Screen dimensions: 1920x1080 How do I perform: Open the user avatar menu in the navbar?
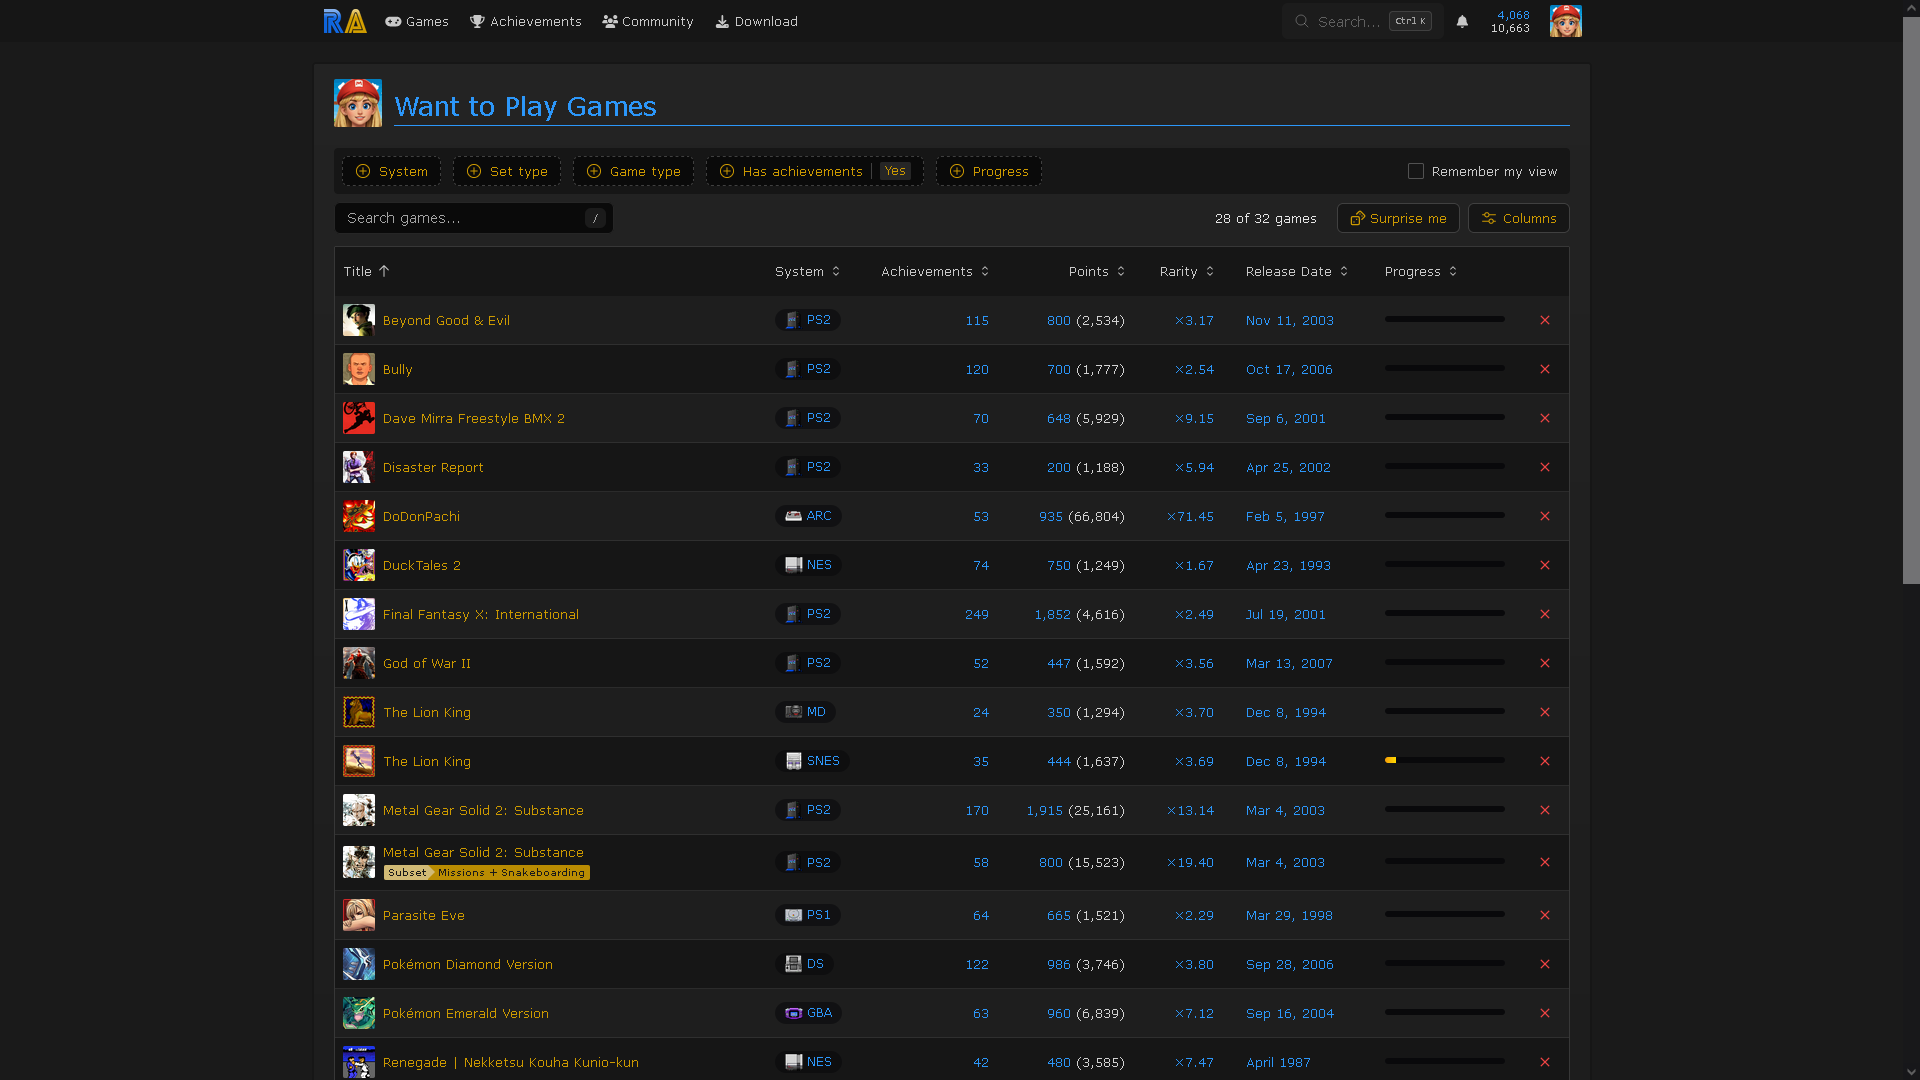coord(1565,21)
